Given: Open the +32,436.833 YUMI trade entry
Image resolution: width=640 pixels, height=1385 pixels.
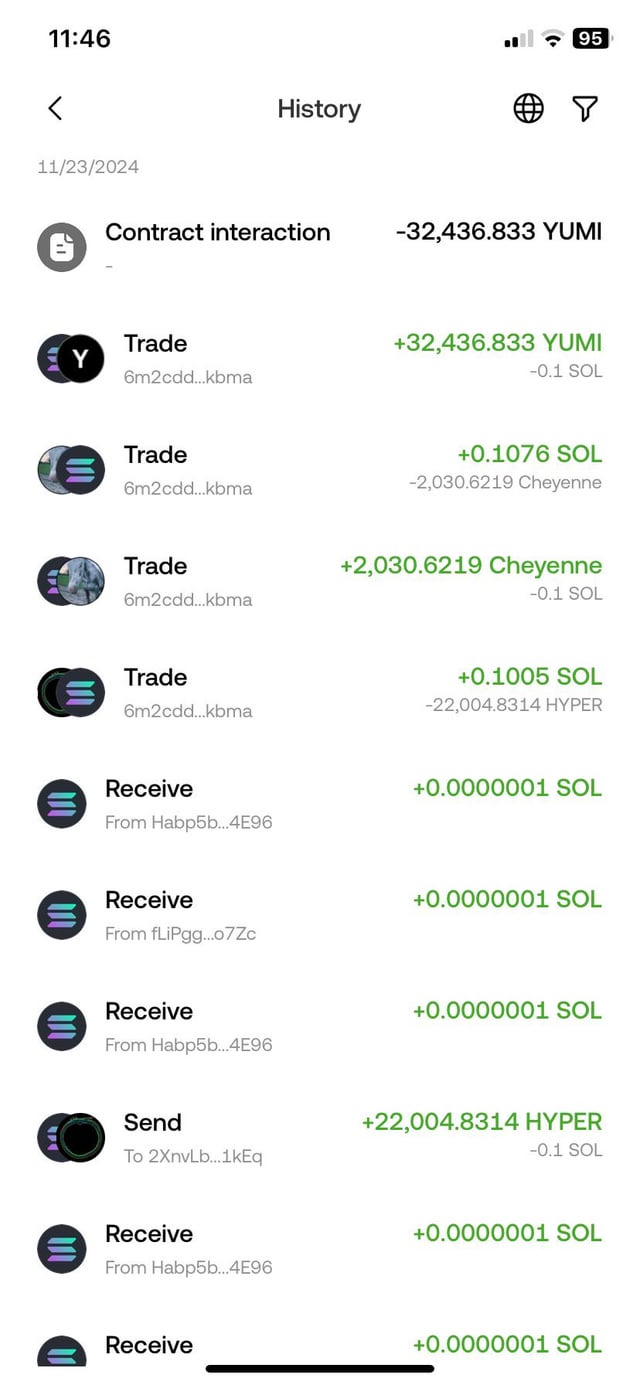Looking at the screenshot, I should (320, 357).
